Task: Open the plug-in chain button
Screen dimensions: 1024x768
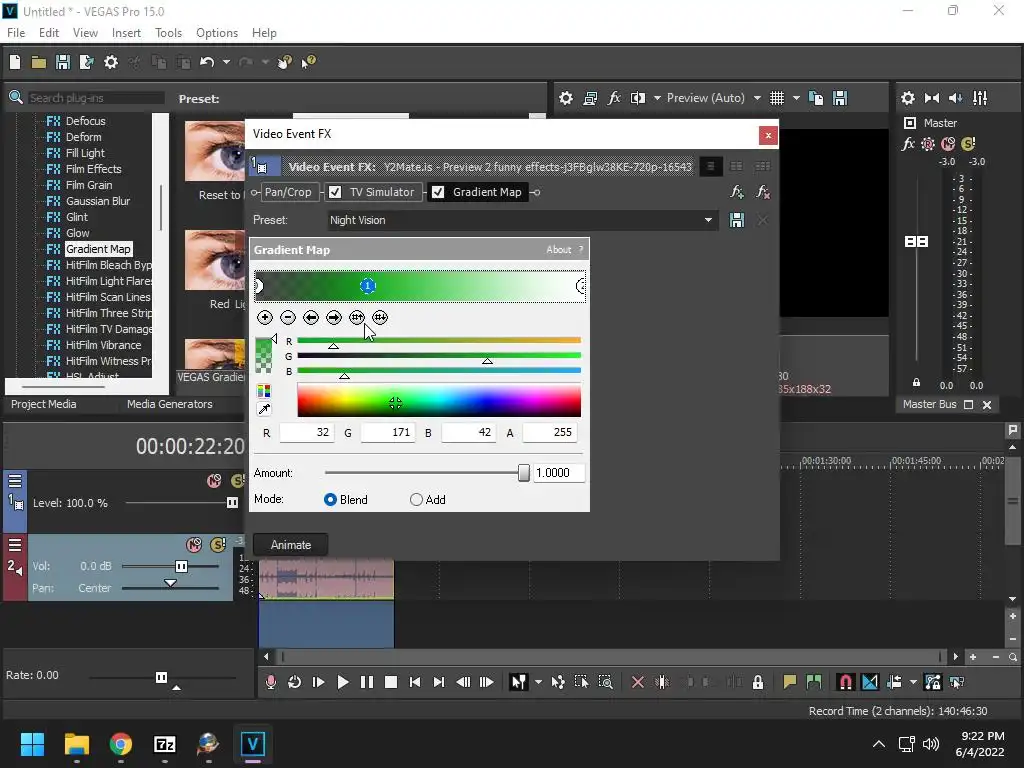Action: coord(737,192)
